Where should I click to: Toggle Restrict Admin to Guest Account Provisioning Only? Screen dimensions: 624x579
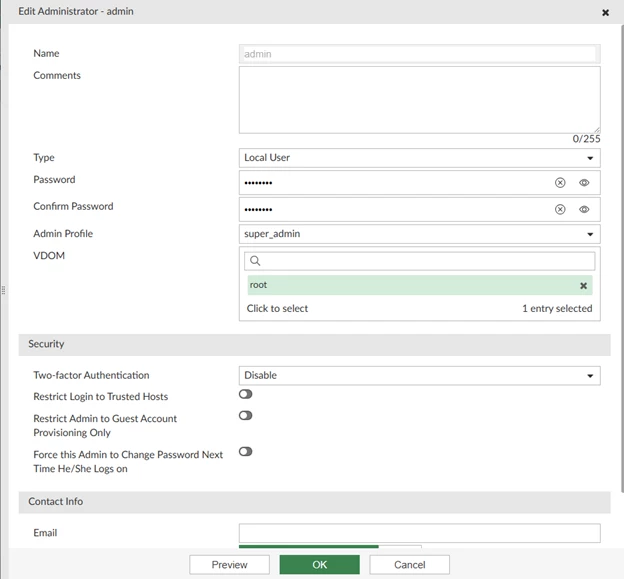click(246, 415)
